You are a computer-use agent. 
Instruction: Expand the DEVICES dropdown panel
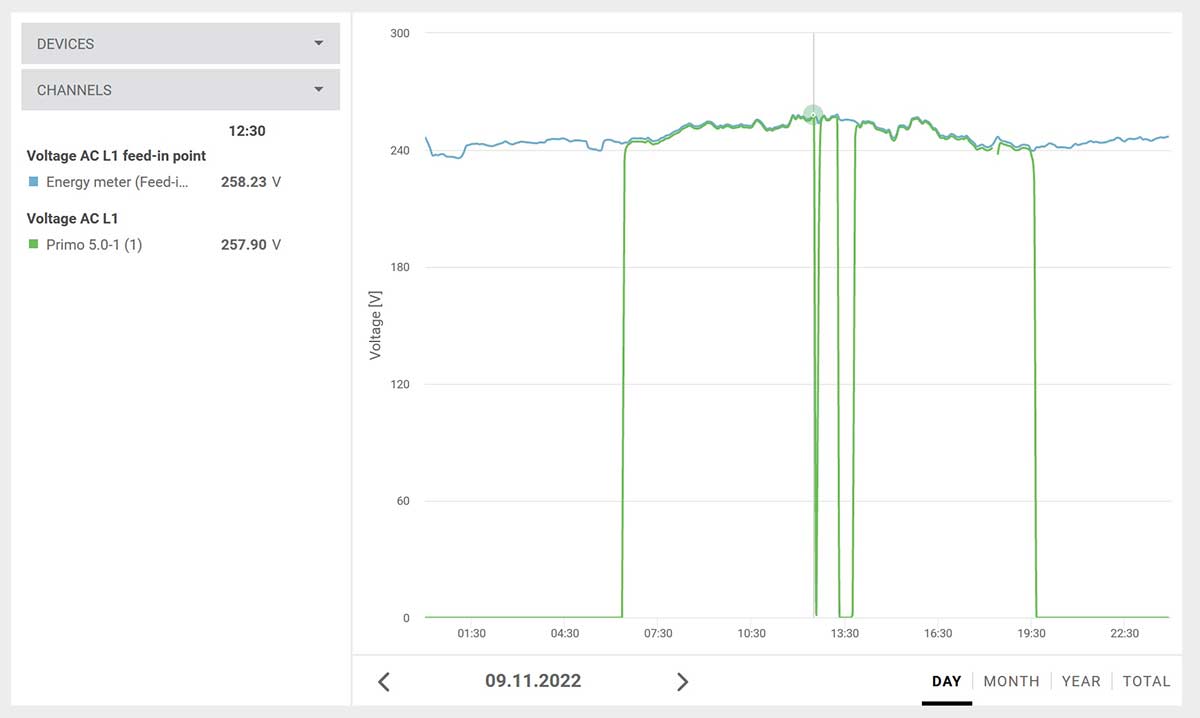181,44
